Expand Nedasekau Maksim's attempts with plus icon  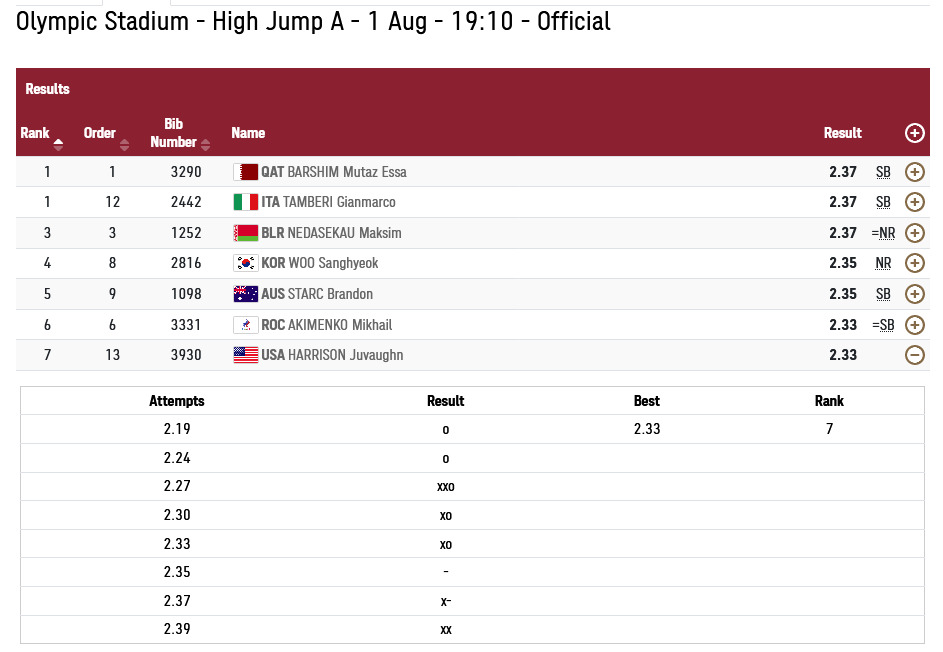tap(914, 233)
